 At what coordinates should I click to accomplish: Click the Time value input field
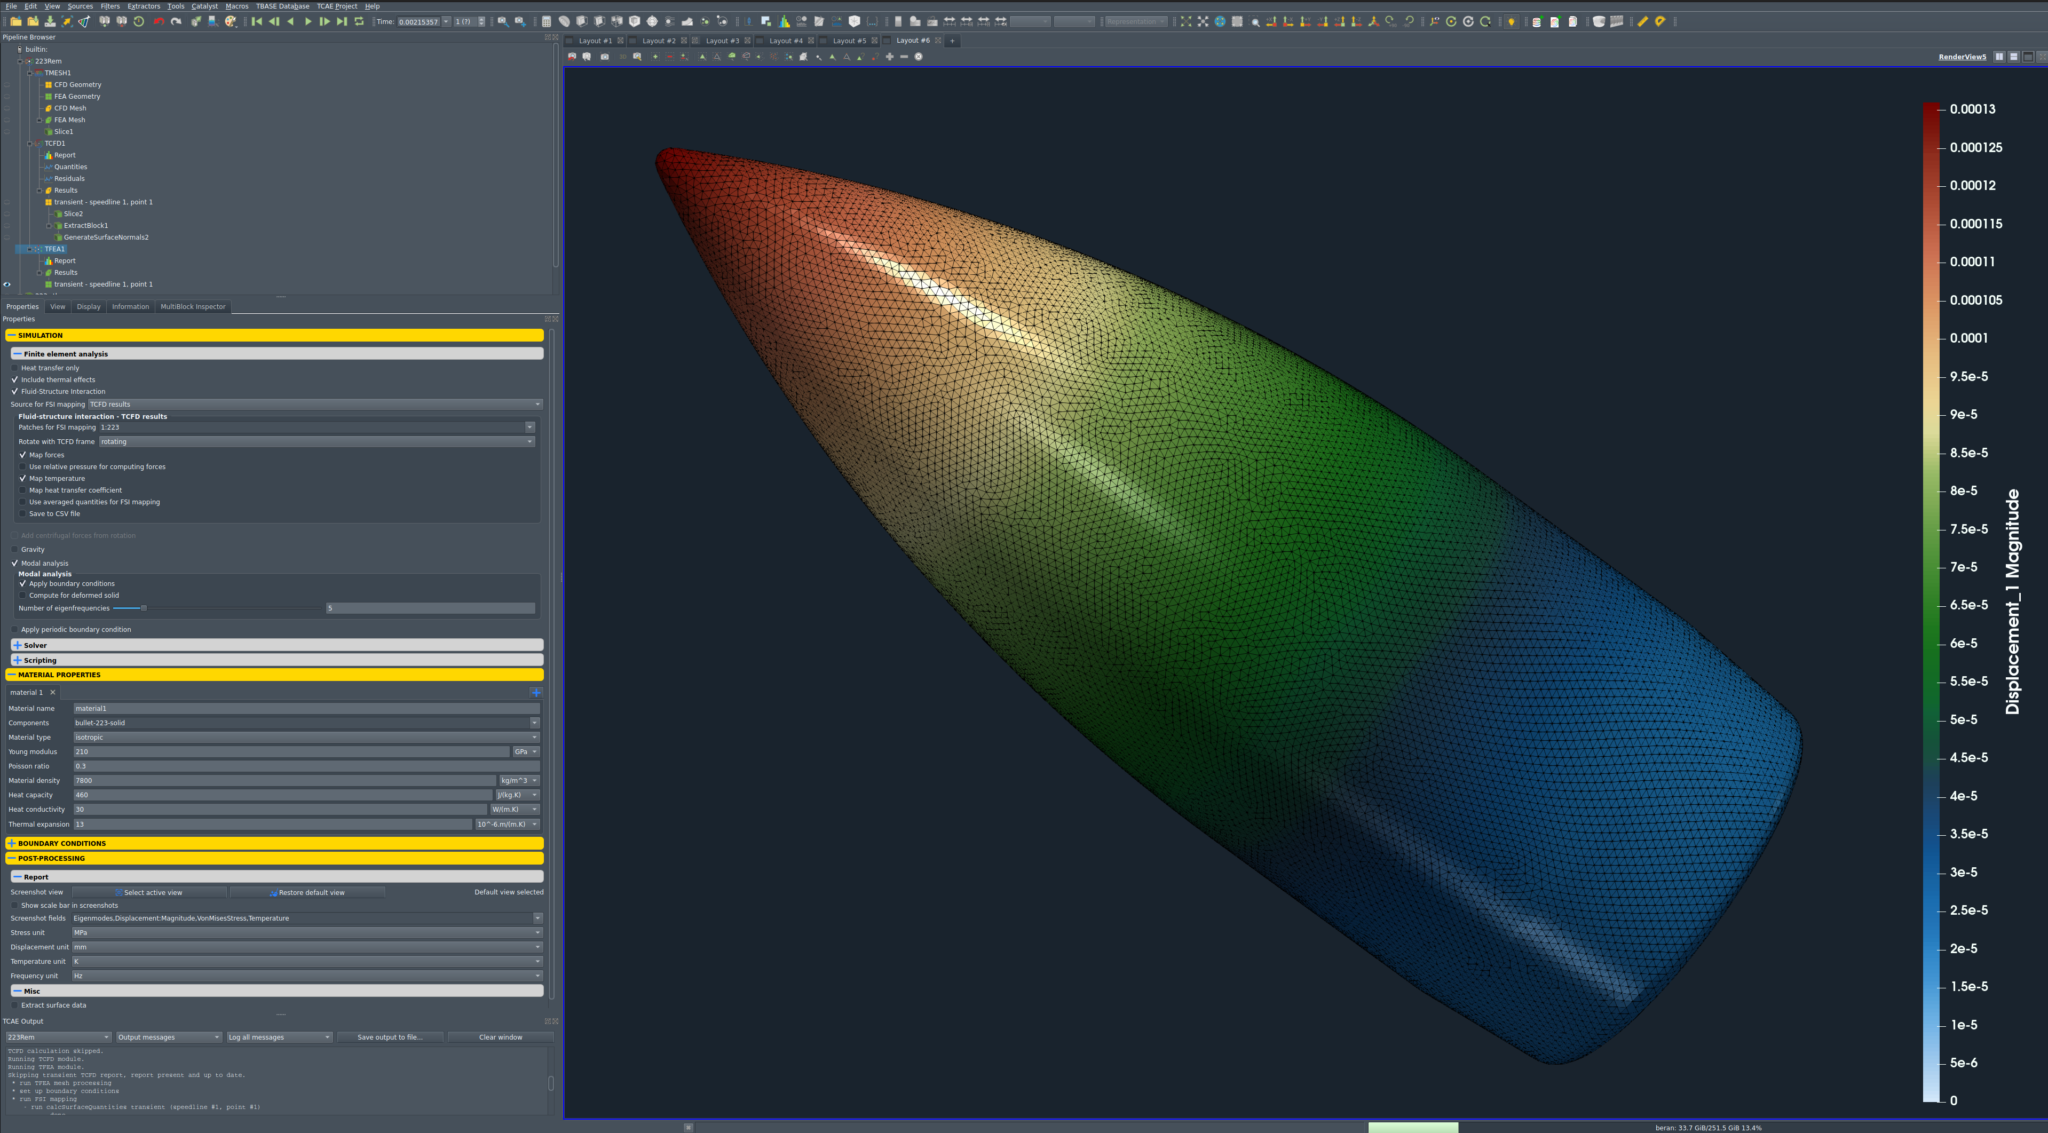[x=418, y=20]
